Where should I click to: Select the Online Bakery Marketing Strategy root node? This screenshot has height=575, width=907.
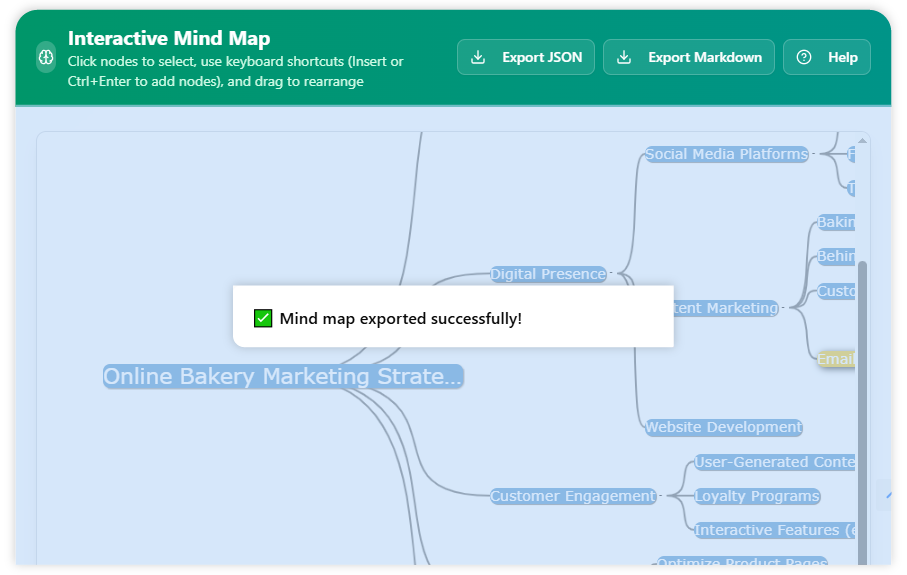tap(283, 377)
